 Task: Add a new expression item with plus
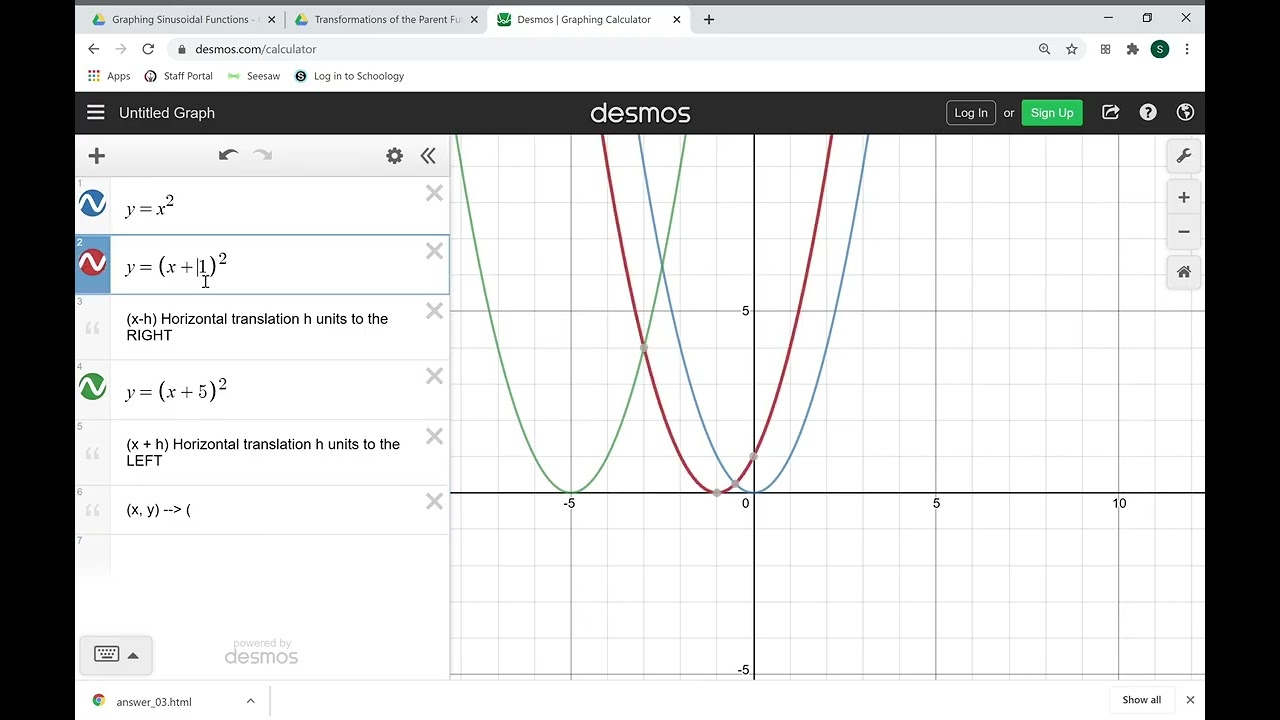97,155
